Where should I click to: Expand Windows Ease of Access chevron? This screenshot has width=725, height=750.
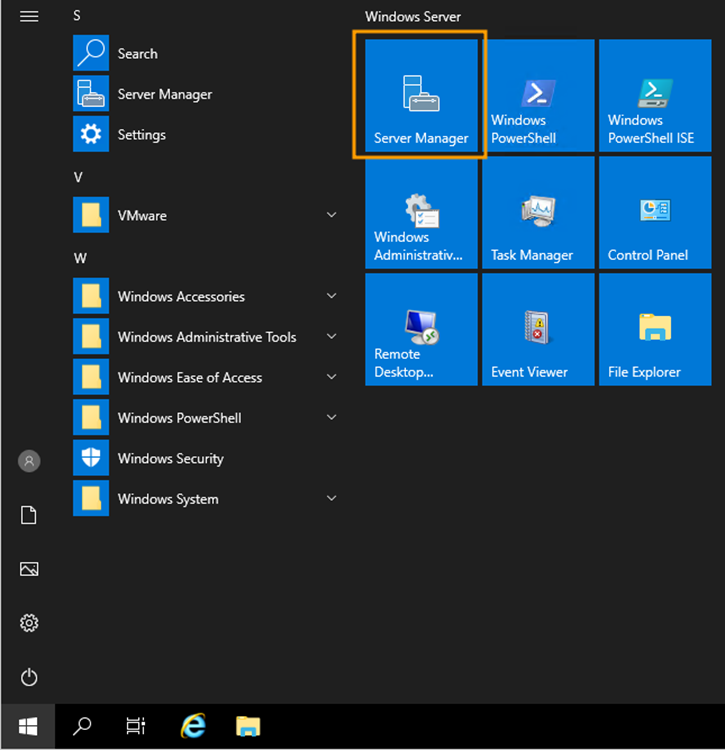pyautogui.click(x=331, y=376)
